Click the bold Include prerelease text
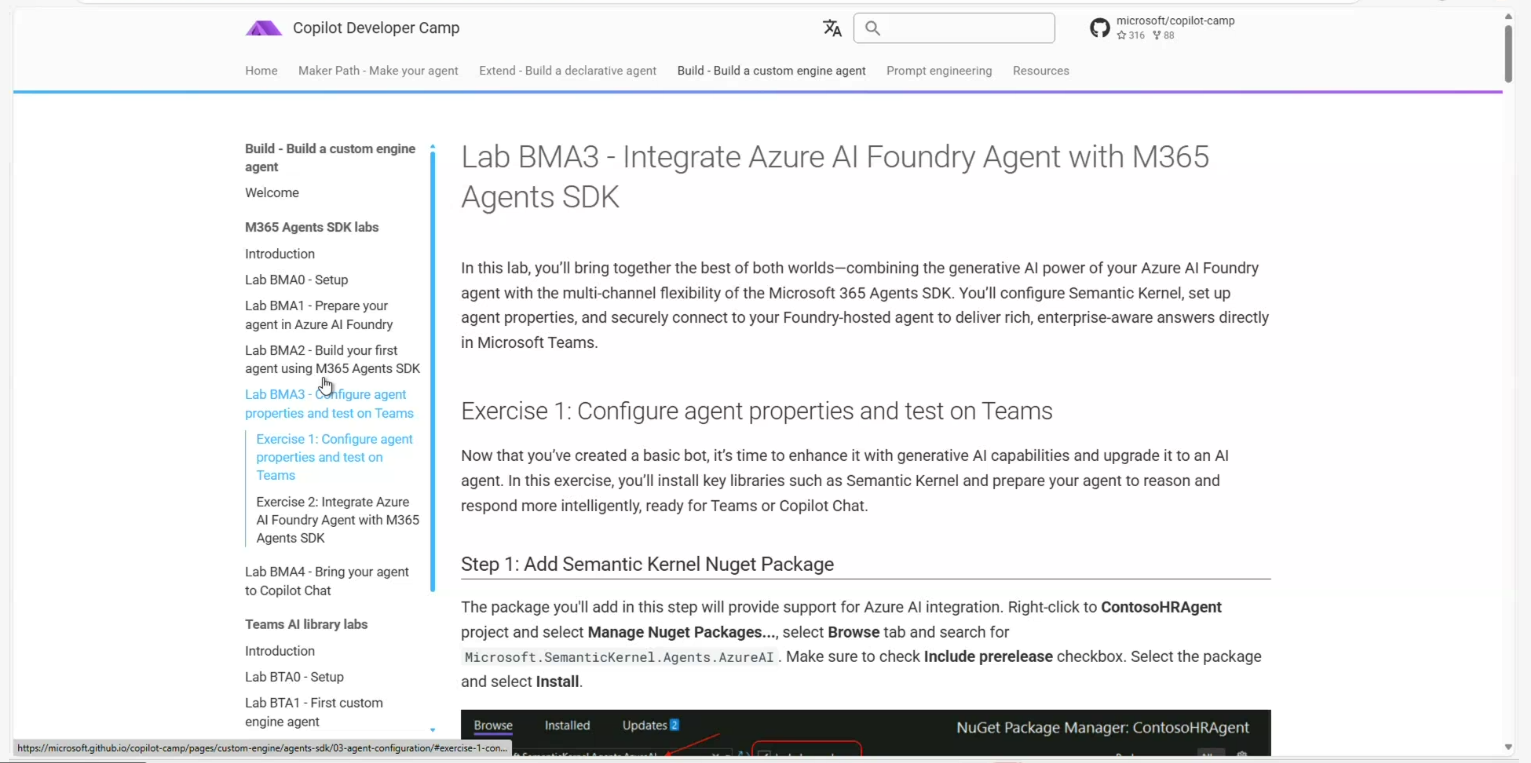1531x763 pixels. [988, 657]
